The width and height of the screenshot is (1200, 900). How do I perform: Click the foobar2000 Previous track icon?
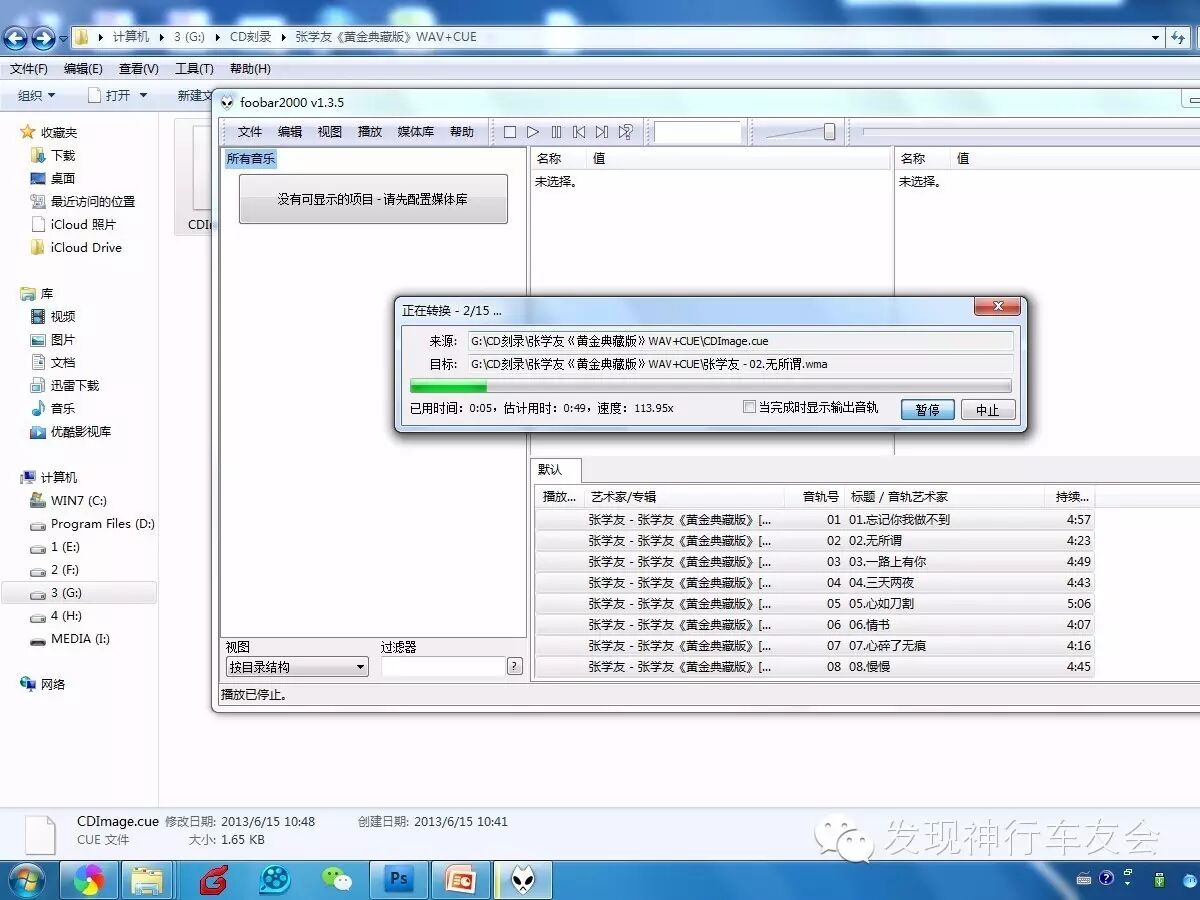579,132
